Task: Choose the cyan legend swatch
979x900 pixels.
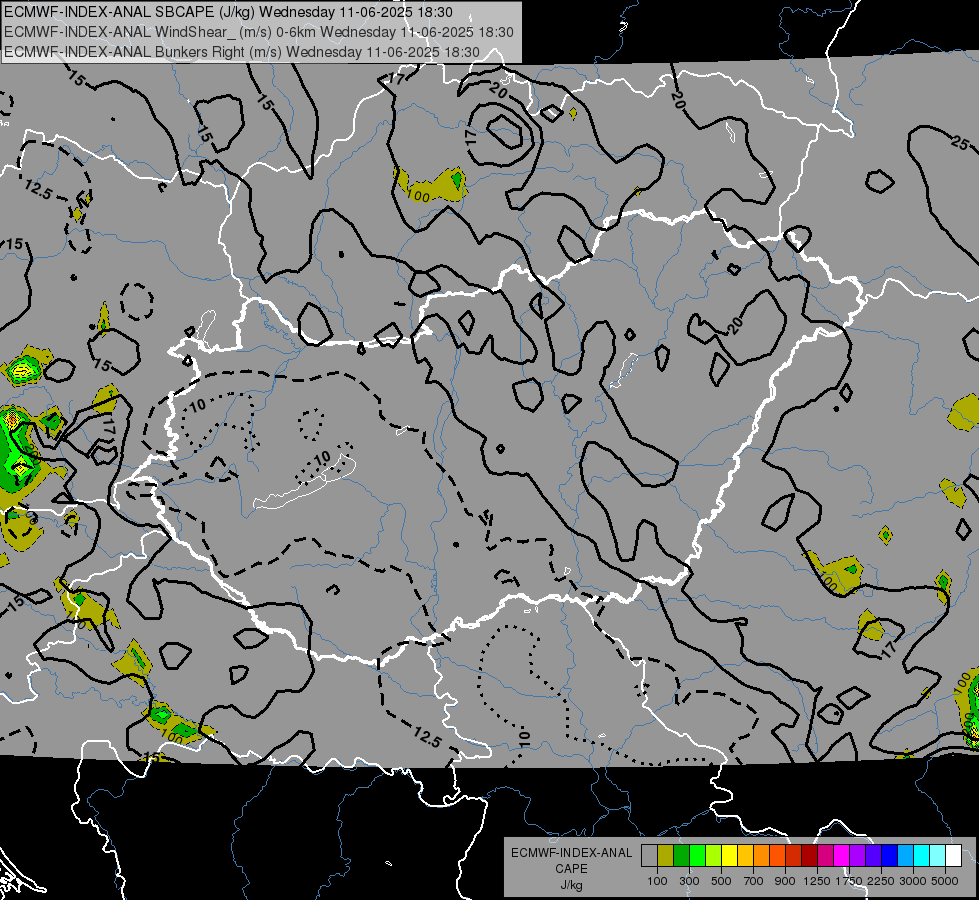Action: [922, 856]
